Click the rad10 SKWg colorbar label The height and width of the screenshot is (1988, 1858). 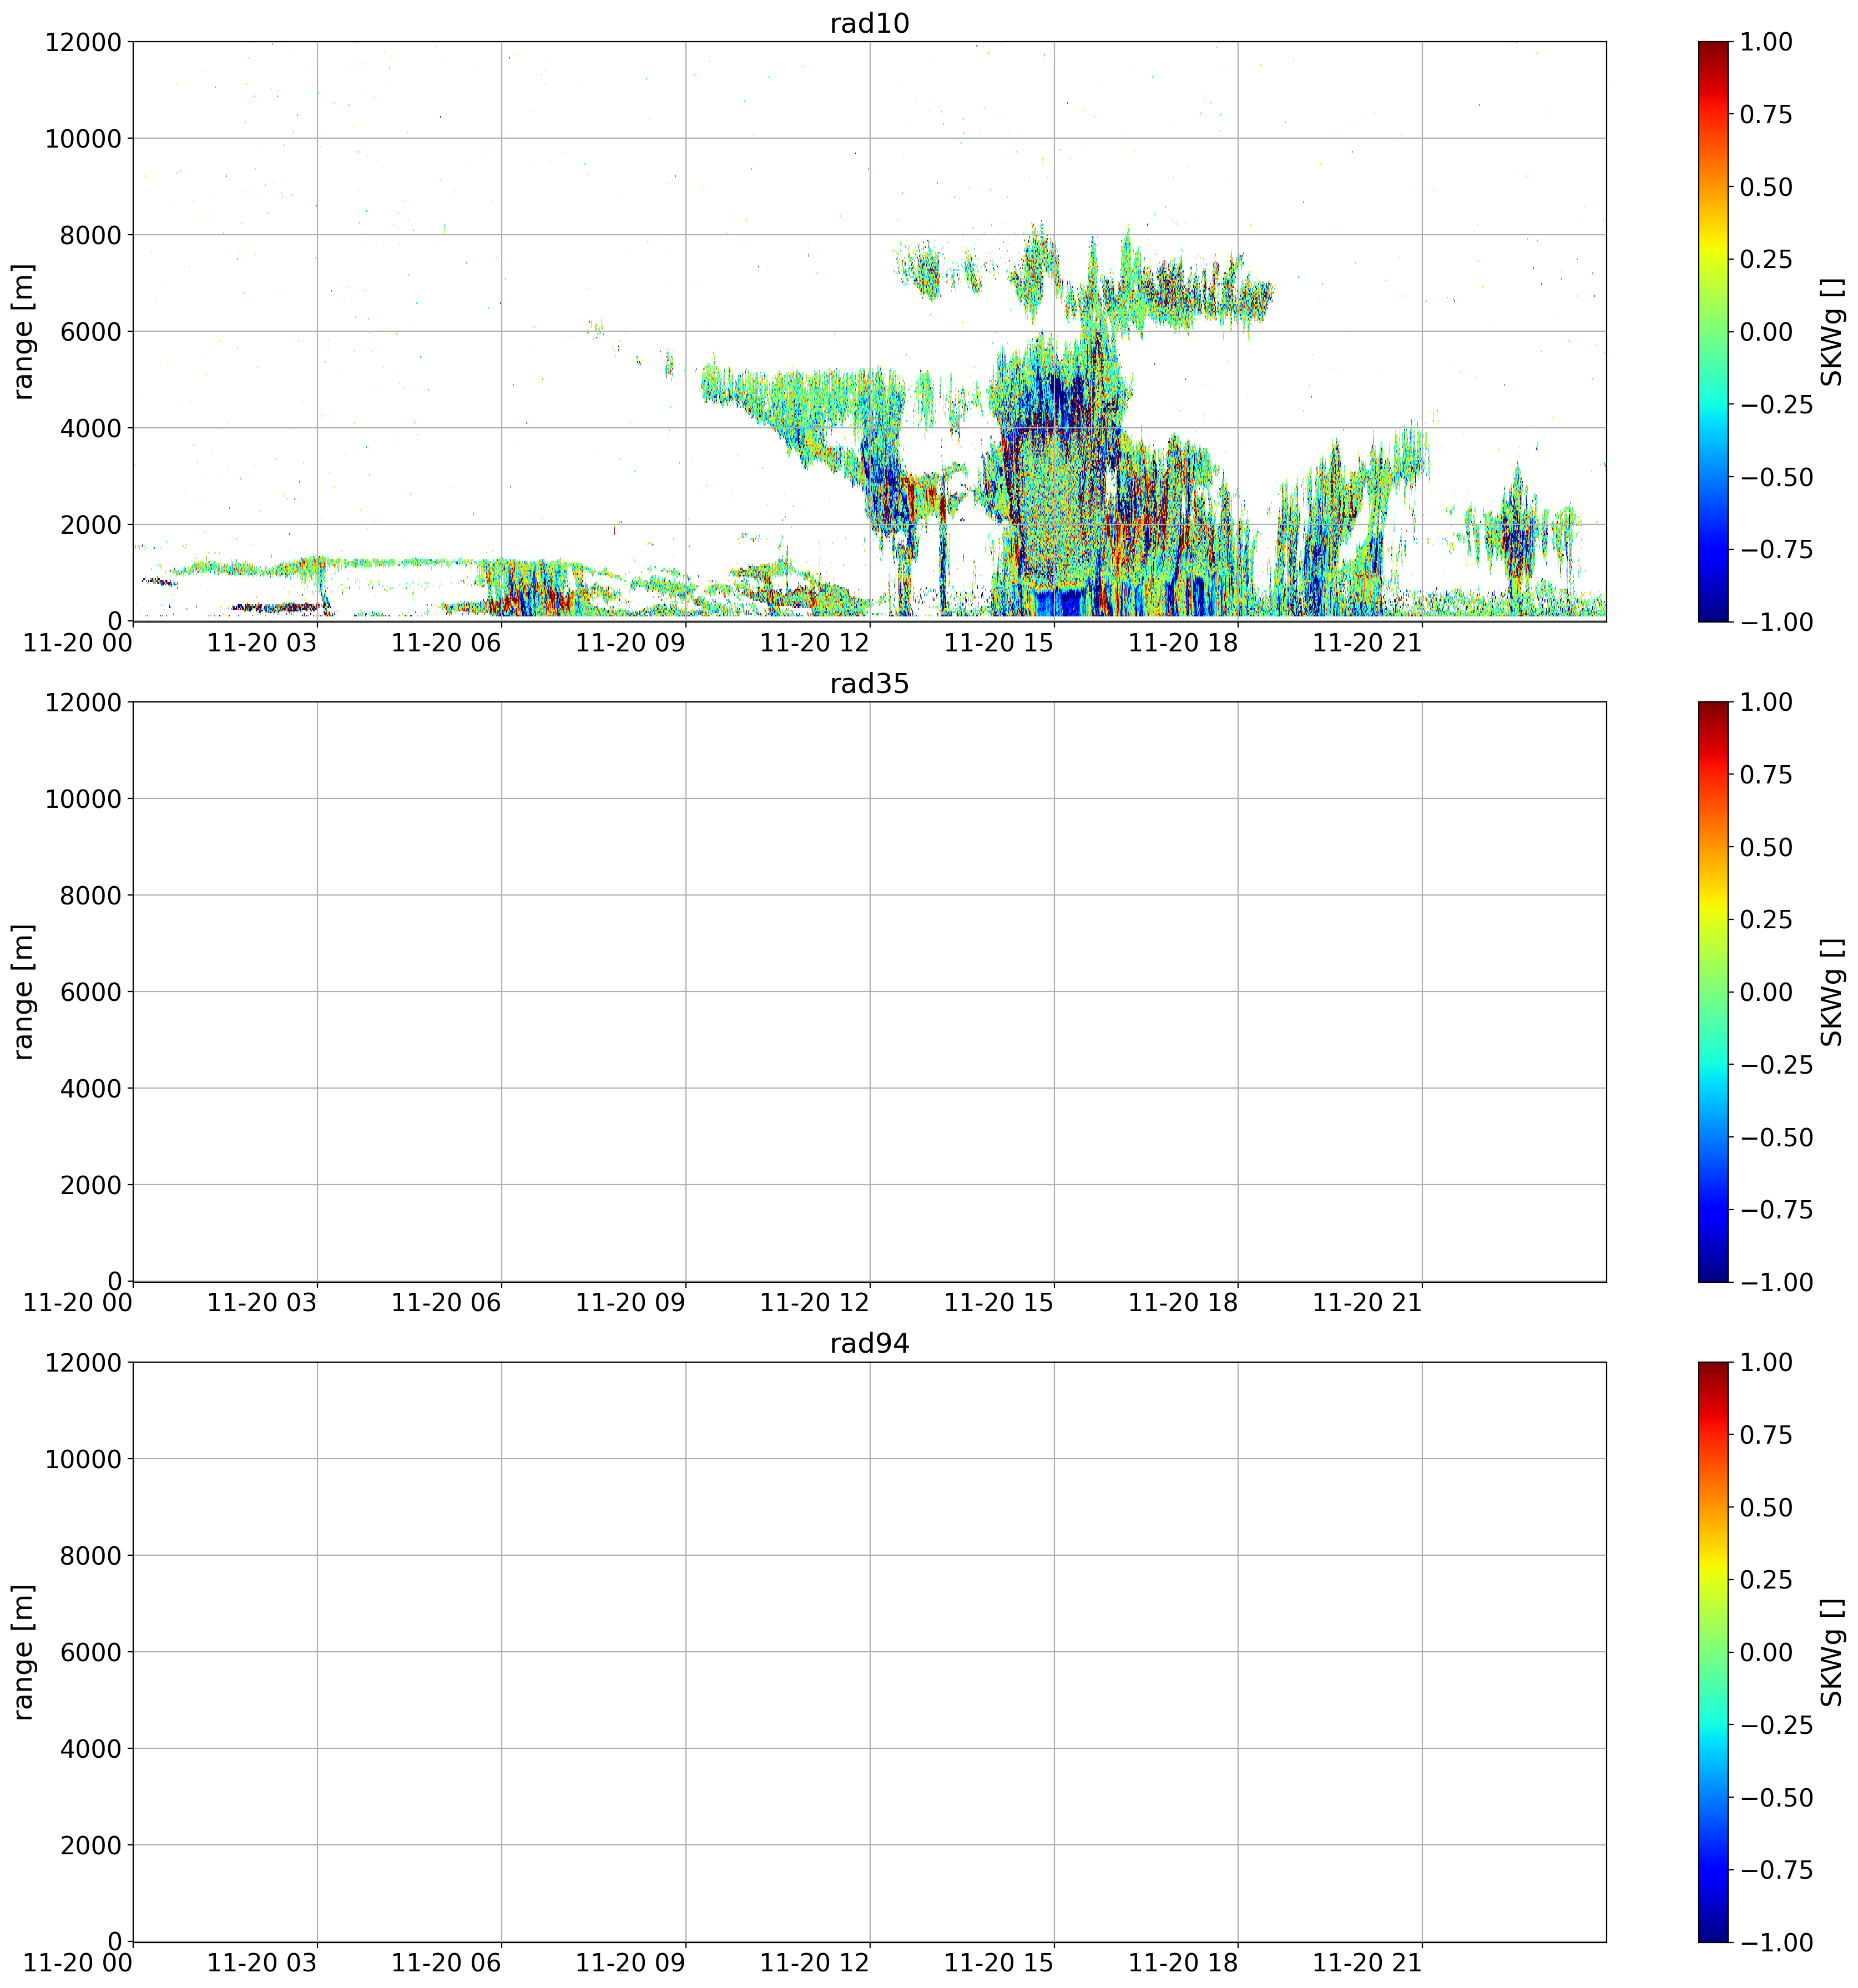pos(1830,332)
